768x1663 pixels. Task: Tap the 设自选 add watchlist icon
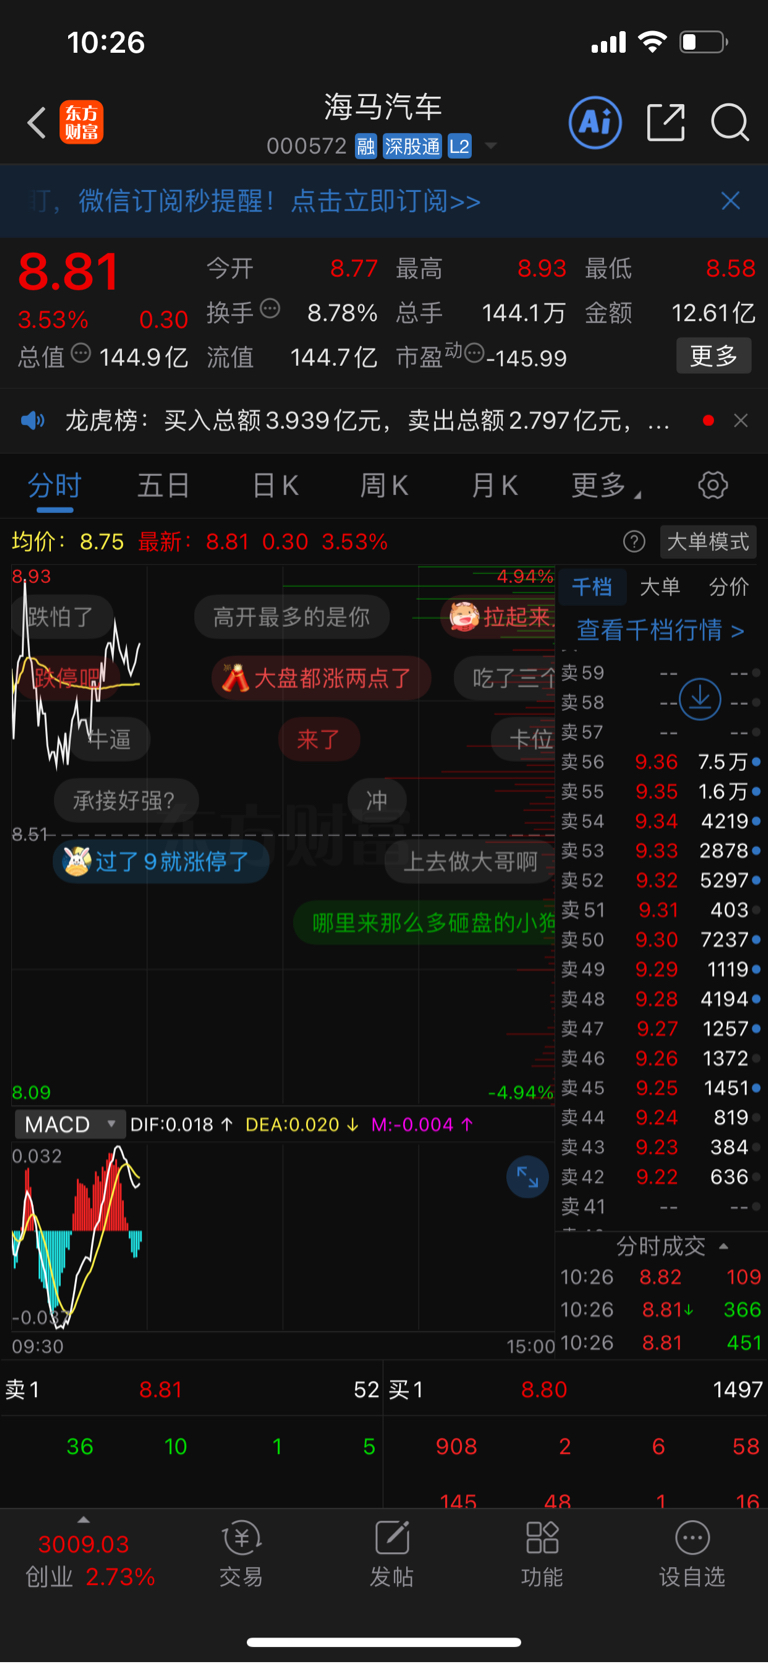click(692, 1554)
